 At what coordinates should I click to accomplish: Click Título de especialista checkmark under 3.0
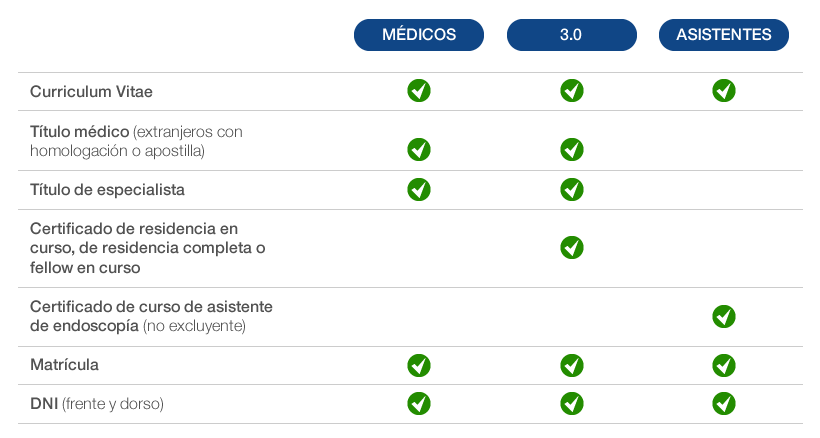[x=572, y=189]
